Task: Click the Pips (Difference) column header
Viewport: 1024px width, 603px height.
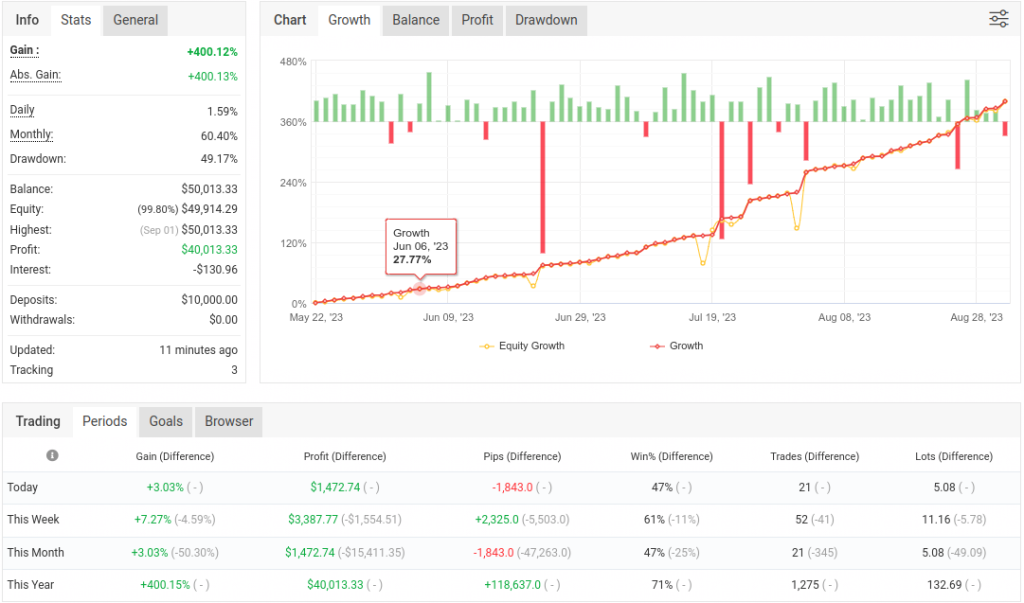Action: [522, 456]
